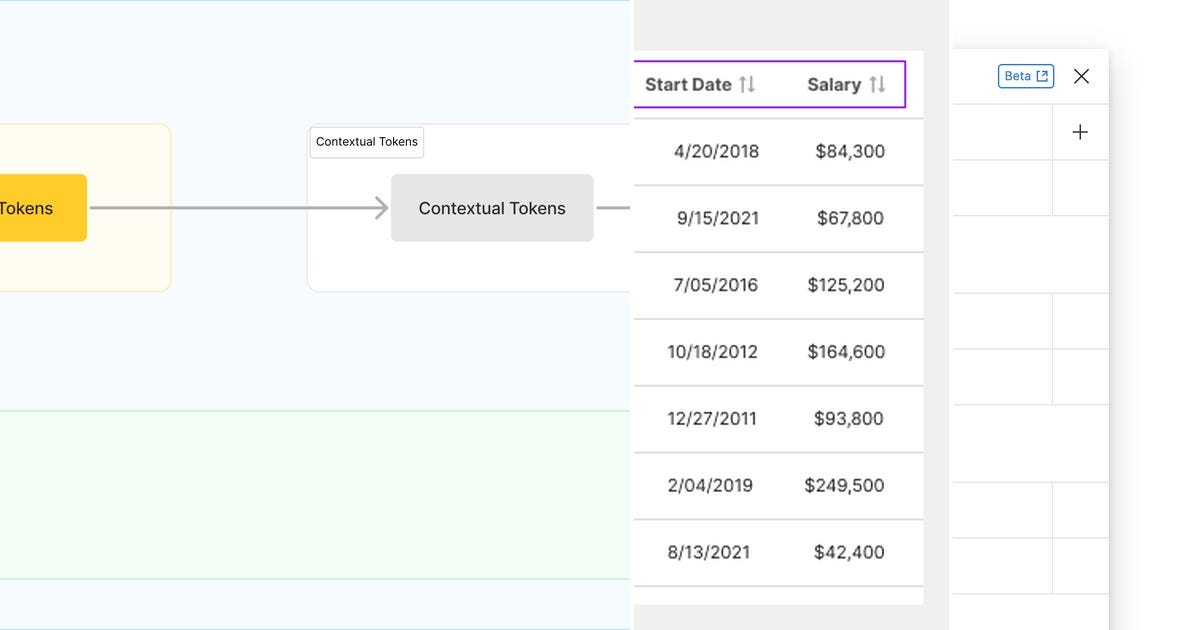
Task: Select the $84,300 salary cell
Action: tap(850, 152)
